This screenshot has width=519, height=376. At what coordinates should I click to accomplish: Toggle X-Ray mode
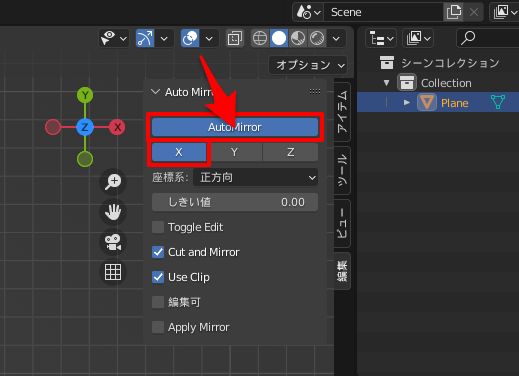click(235, 38)
